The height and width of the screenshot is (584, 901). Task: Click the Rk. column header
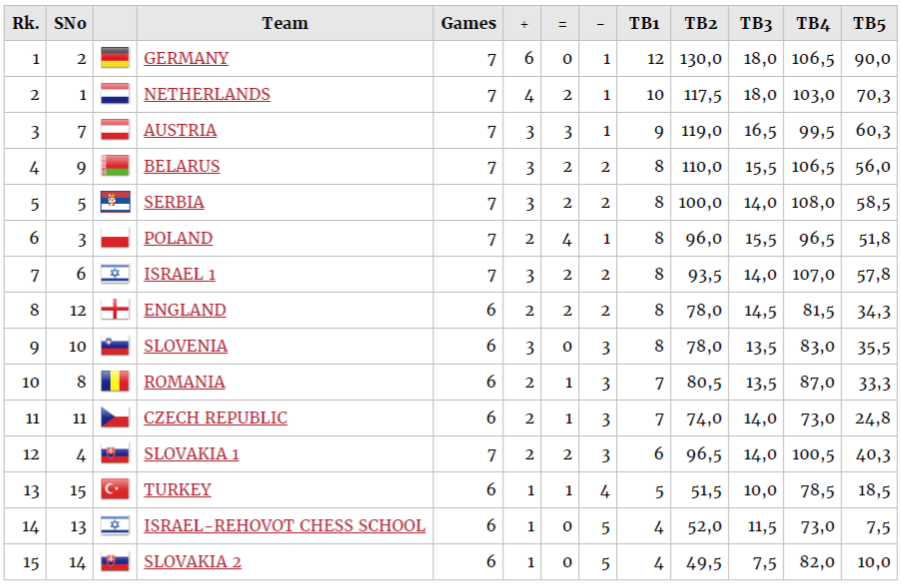click(26, 24)
